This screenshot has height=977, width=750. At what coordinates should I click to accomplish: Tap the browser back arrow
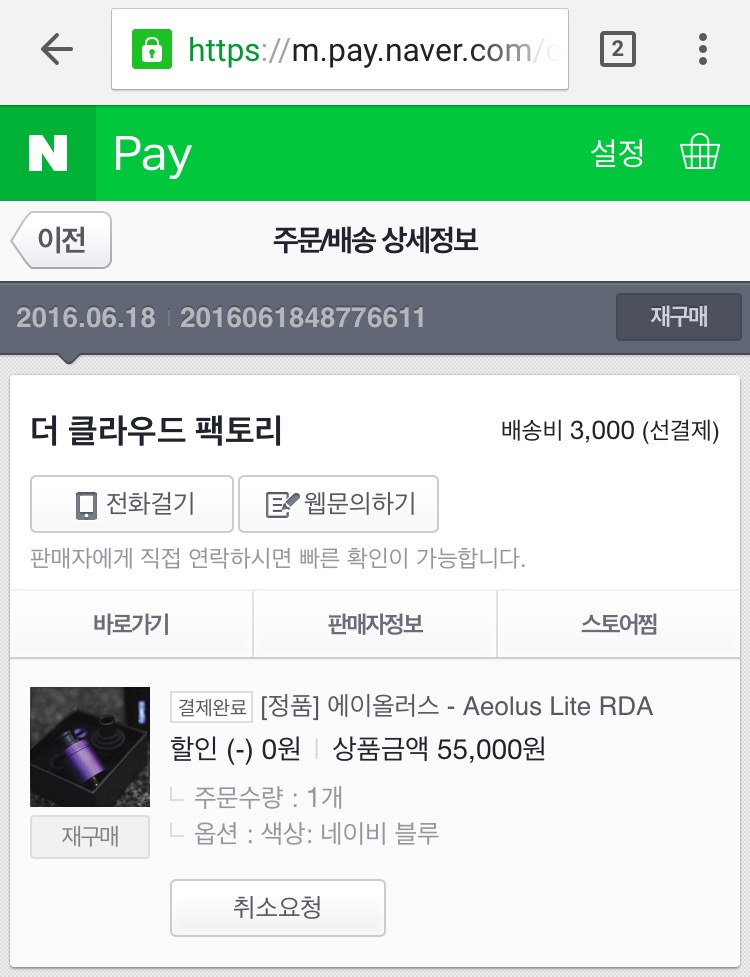(x=57, y=49)
